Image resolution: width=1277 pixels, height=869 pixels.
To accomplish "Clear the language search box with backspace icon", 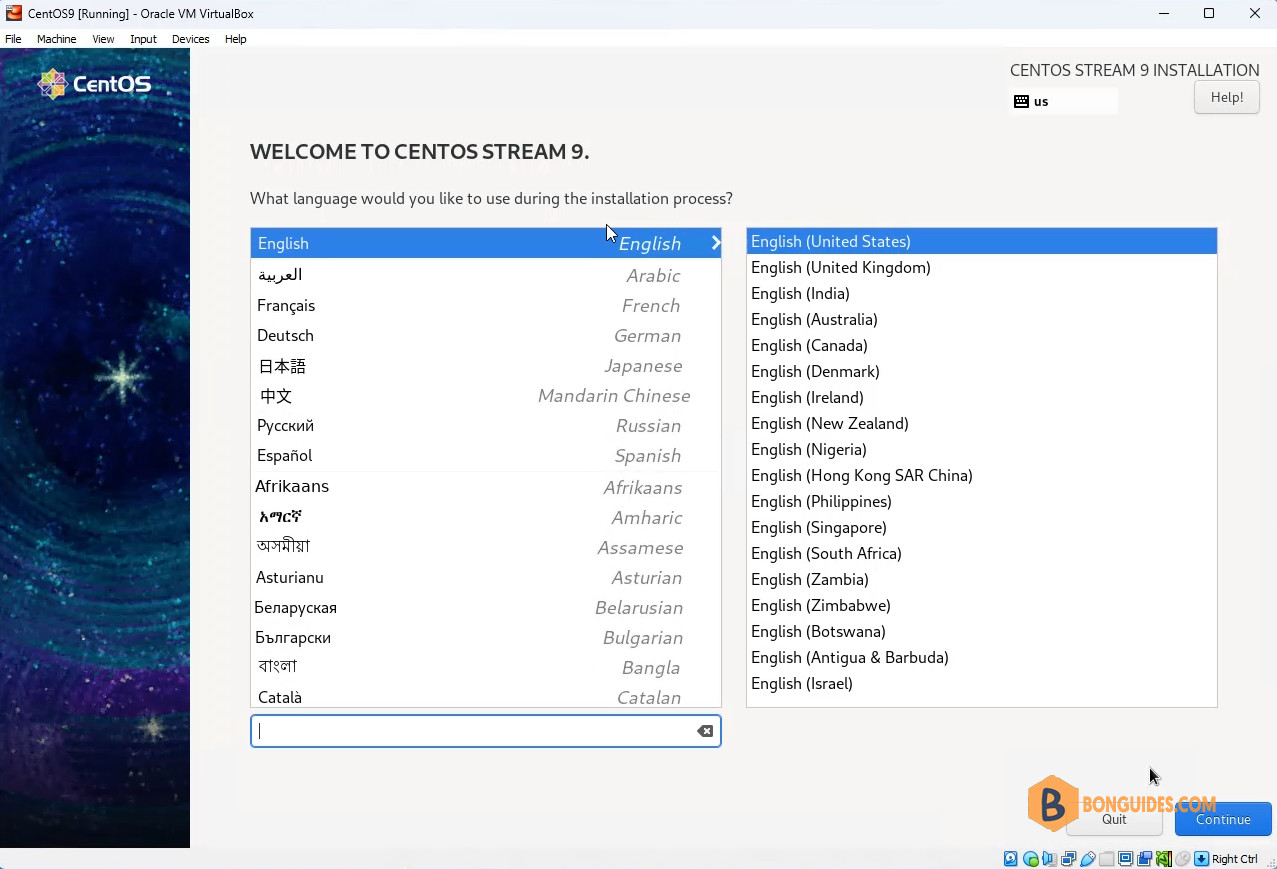I will [x=705, y=731].
